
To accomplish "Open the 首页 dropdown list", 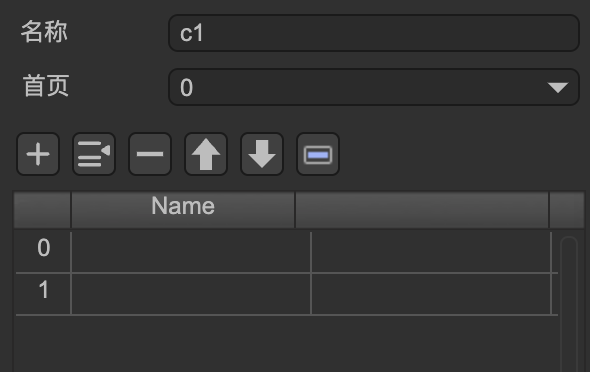I will [374, 87].
